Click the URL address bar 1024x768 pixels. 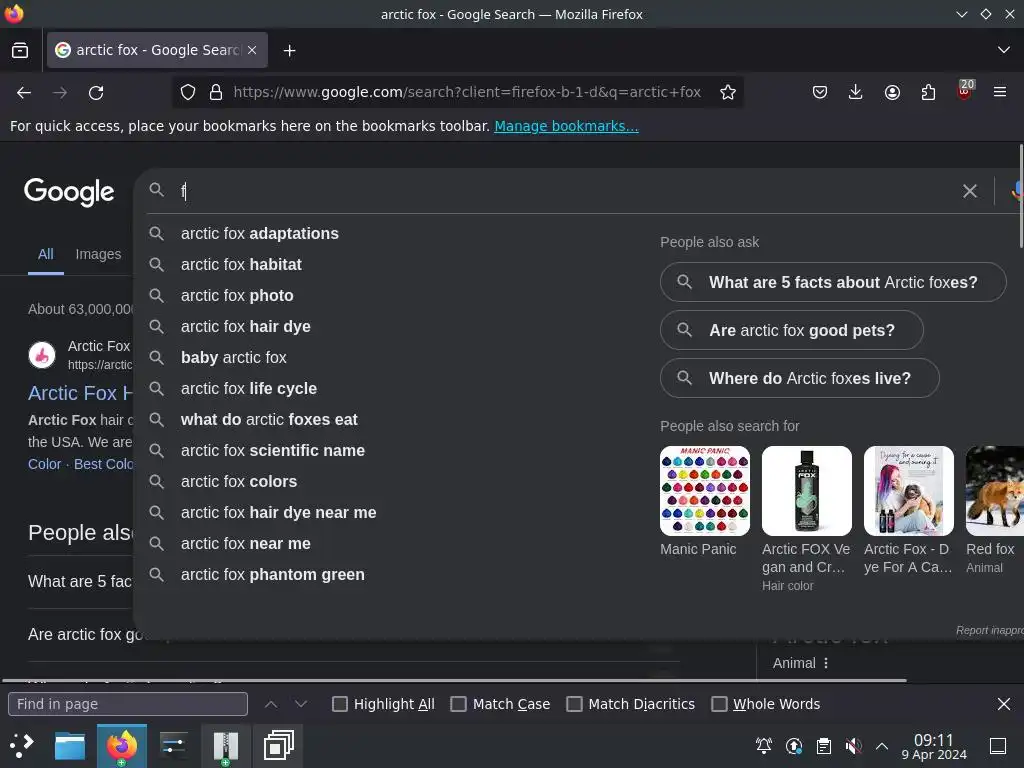[467, 93]
